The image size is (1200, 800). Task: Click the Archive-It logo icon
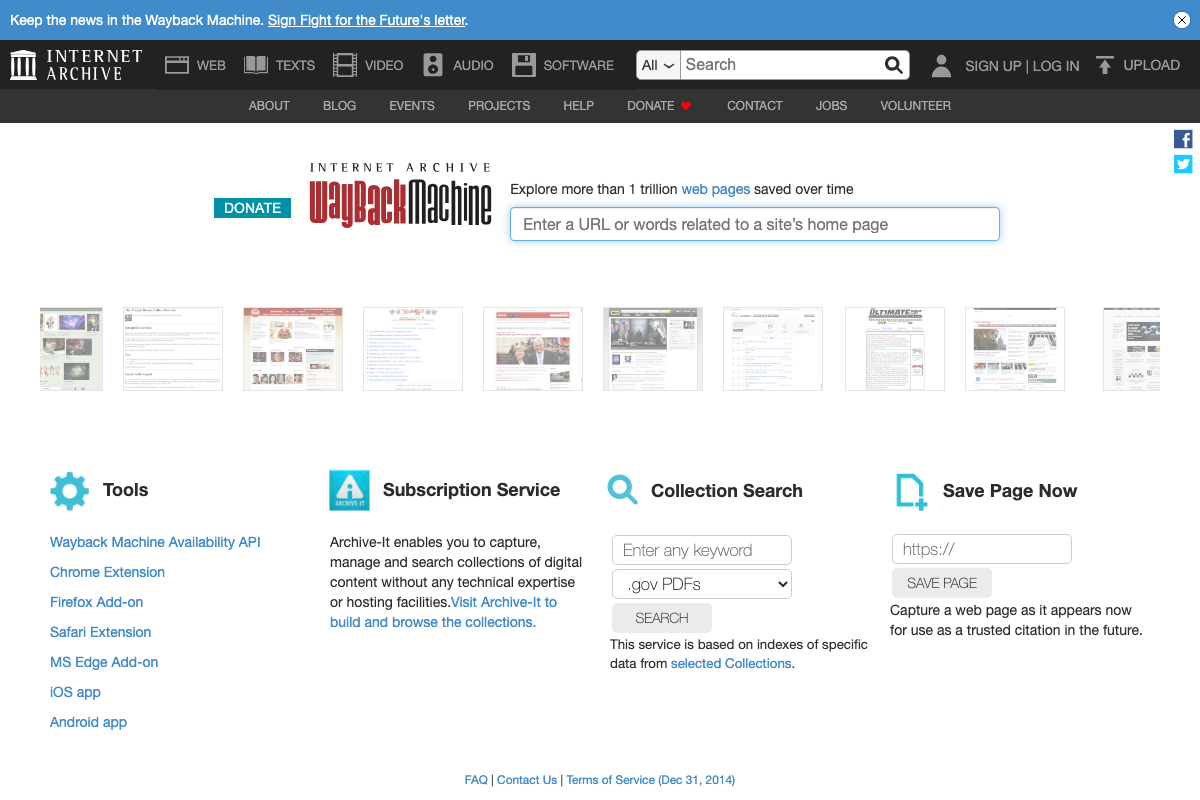coord(349,490)
